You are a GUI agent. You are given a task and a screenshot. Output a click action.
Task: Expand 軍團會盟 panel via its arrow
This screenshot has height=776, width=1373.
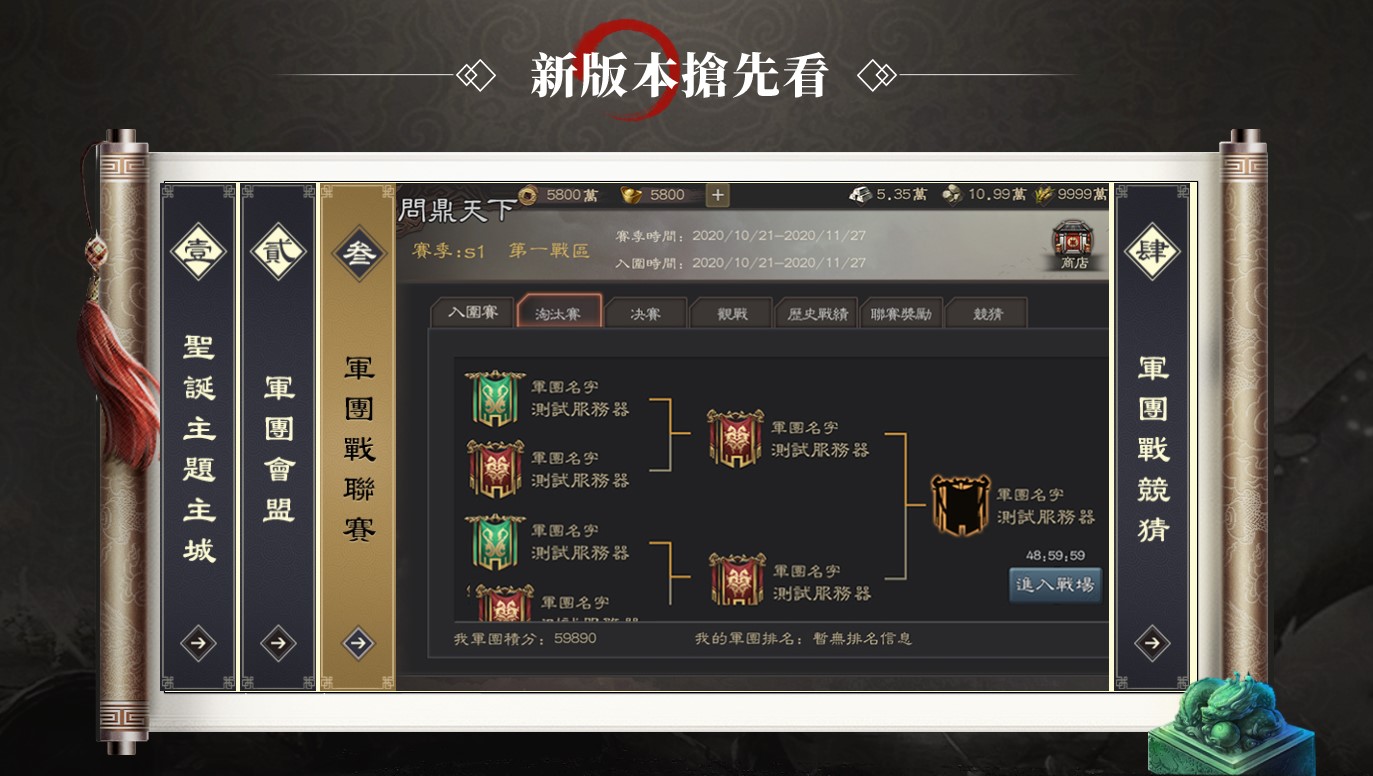coord(278,643)
